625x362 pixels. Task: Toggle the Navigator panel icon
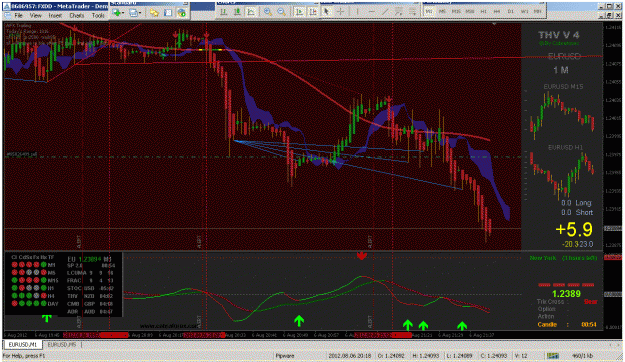click(x=181, y=13)
